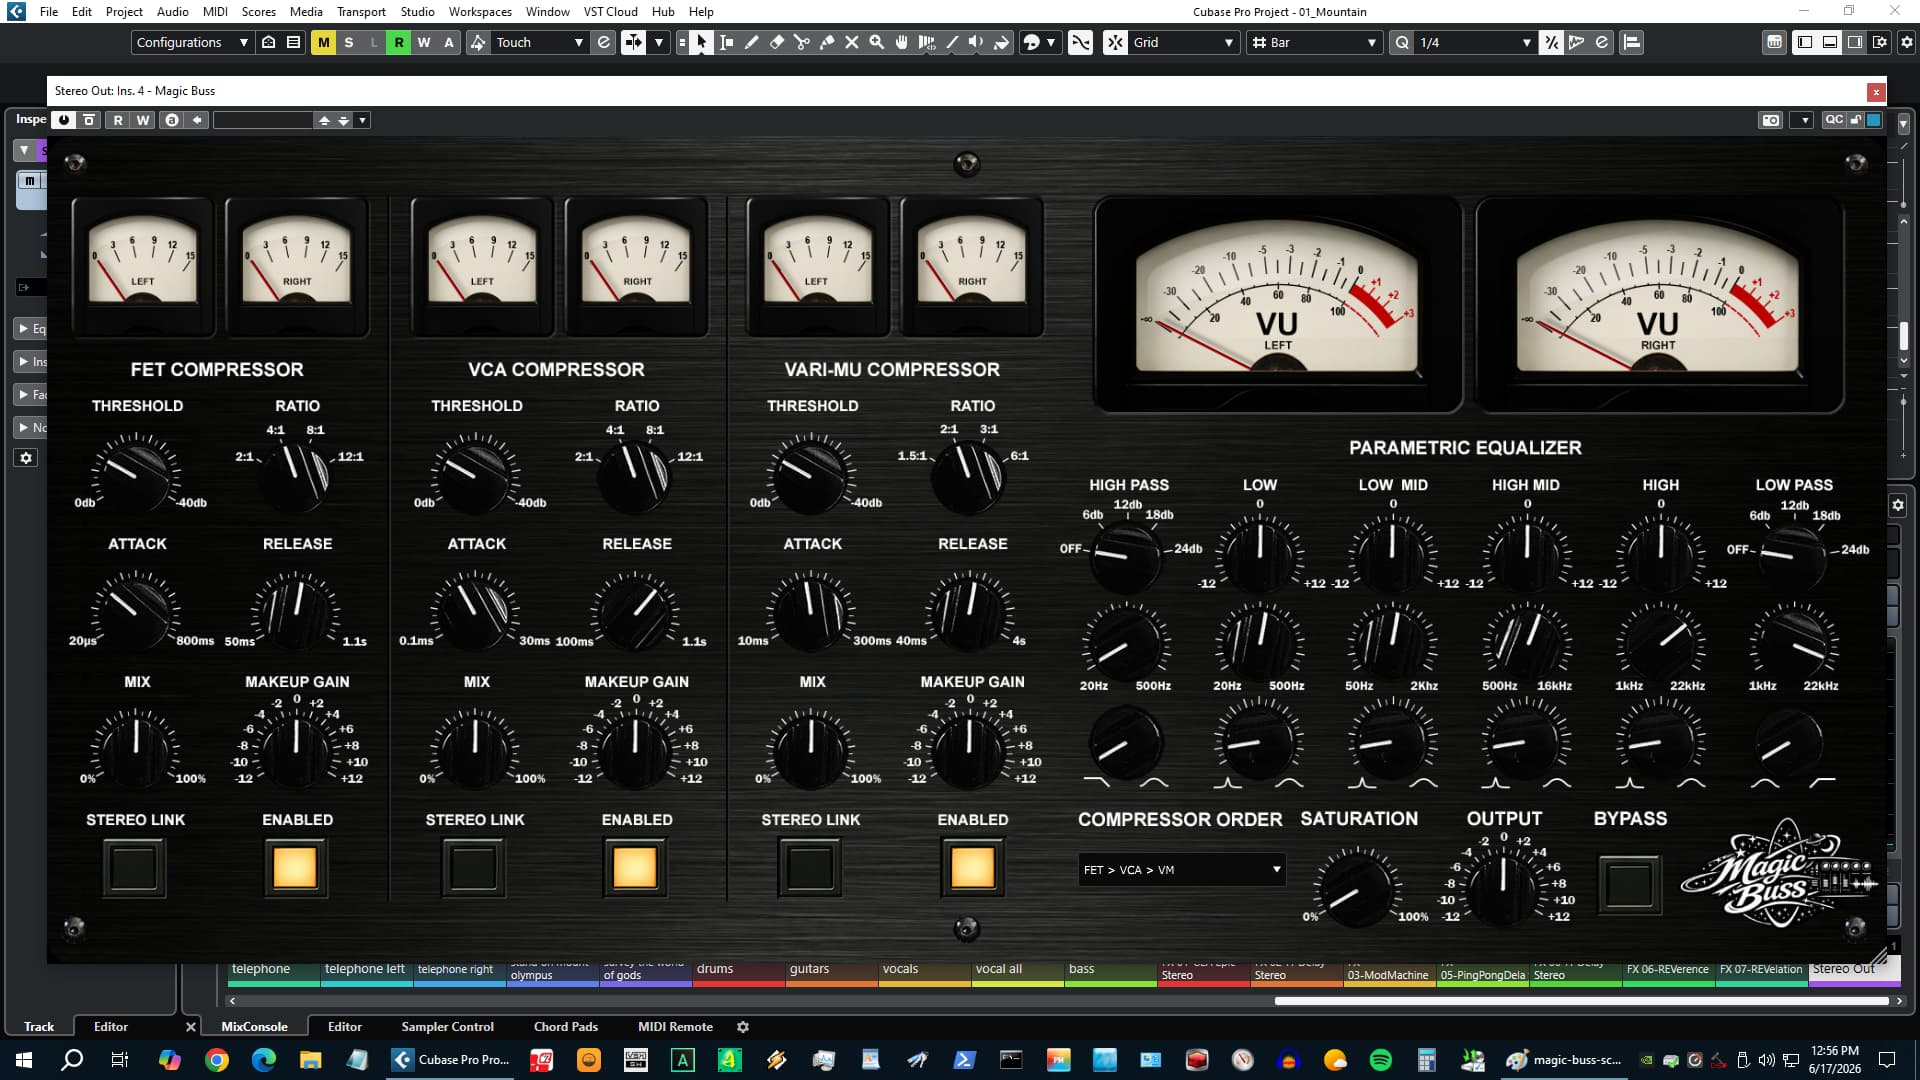The width and height of the screenshot is (1920, 1080).
Task: Toggle the green Read automation R button
Action: point(399,42)
